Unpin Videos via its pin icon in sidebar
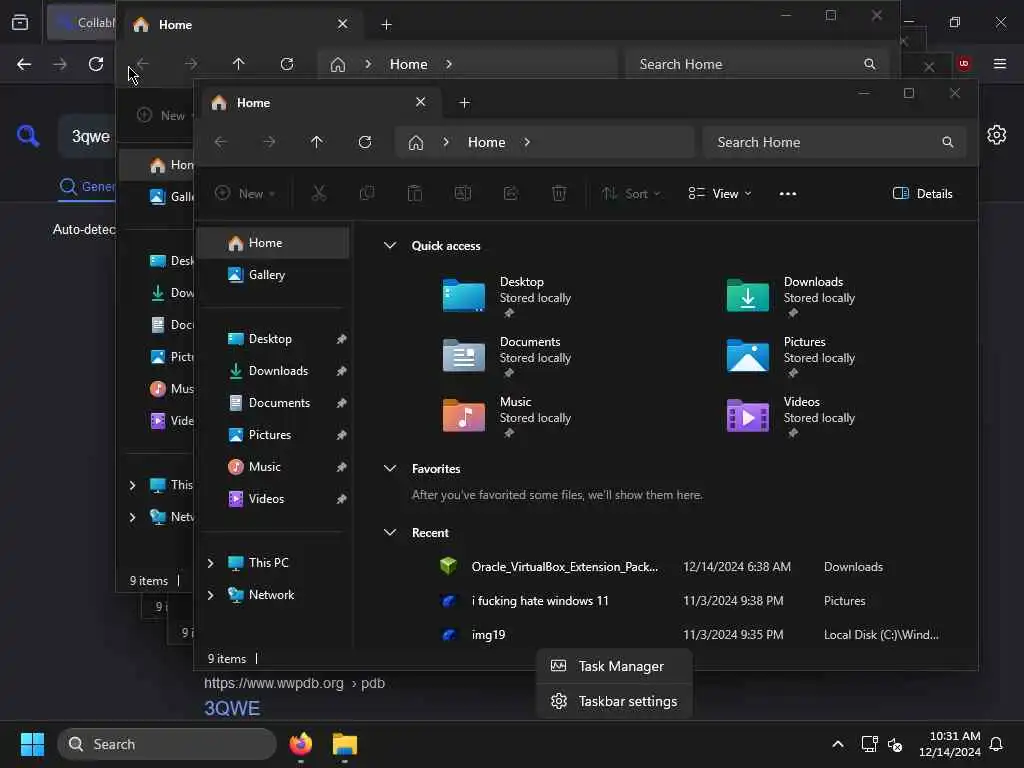Screen dimensions: 1024x768 [x=341, y=499]
